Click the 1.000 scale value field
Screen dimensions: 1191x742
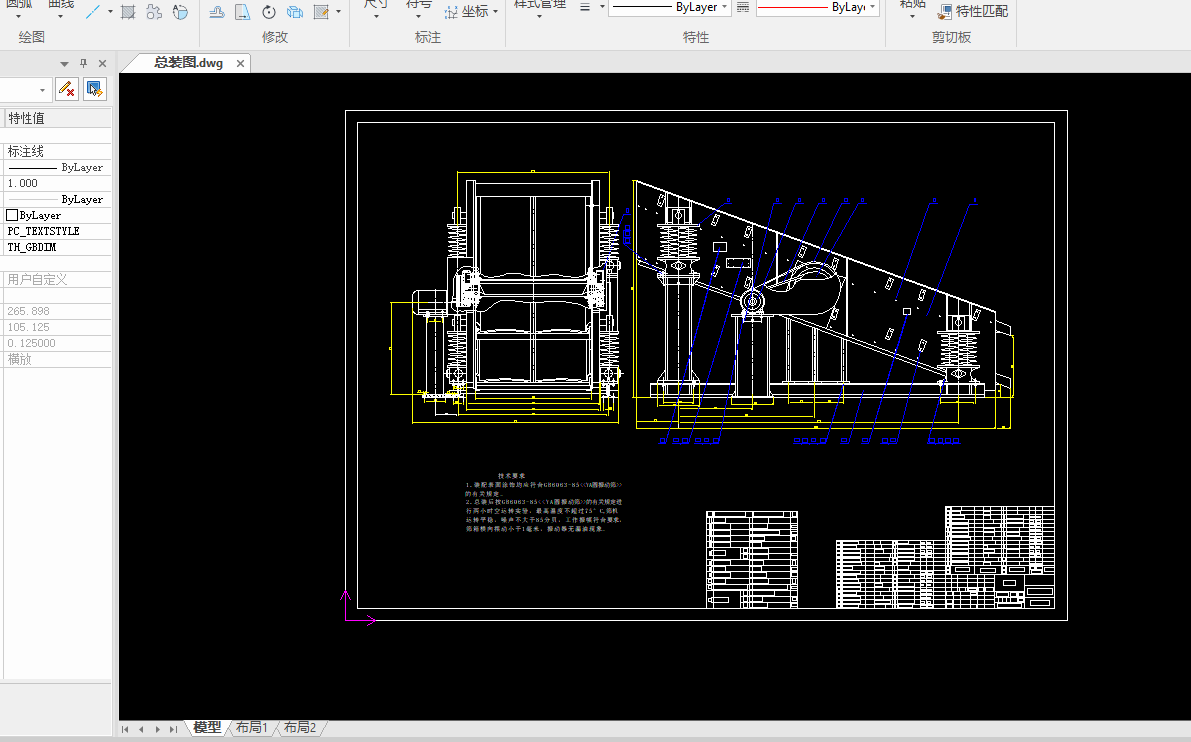(x=55, y=183)
